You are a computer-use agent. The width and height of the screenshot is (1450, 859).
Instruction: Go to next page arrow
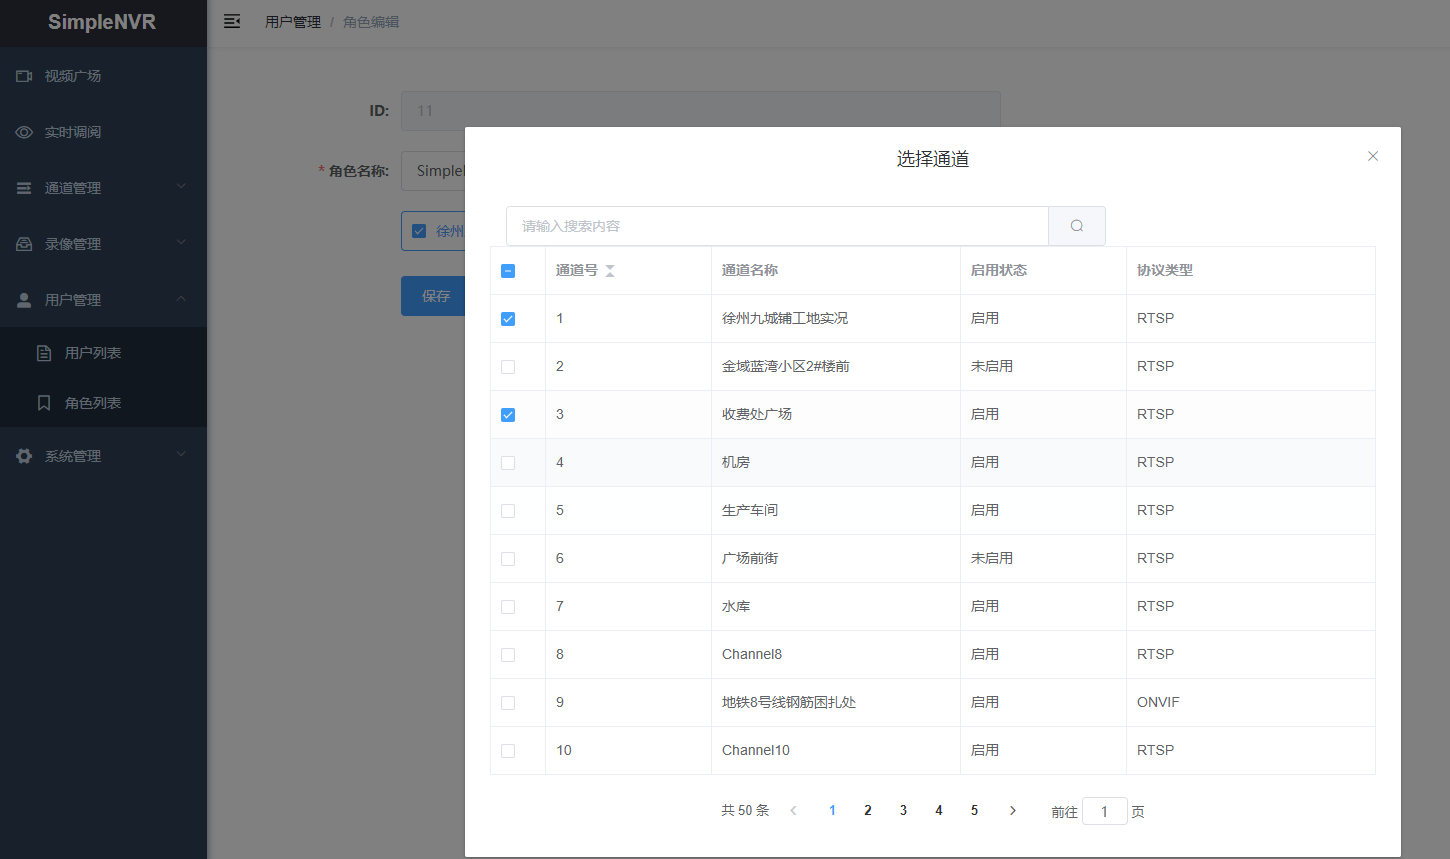click(x=1013, y=811)
